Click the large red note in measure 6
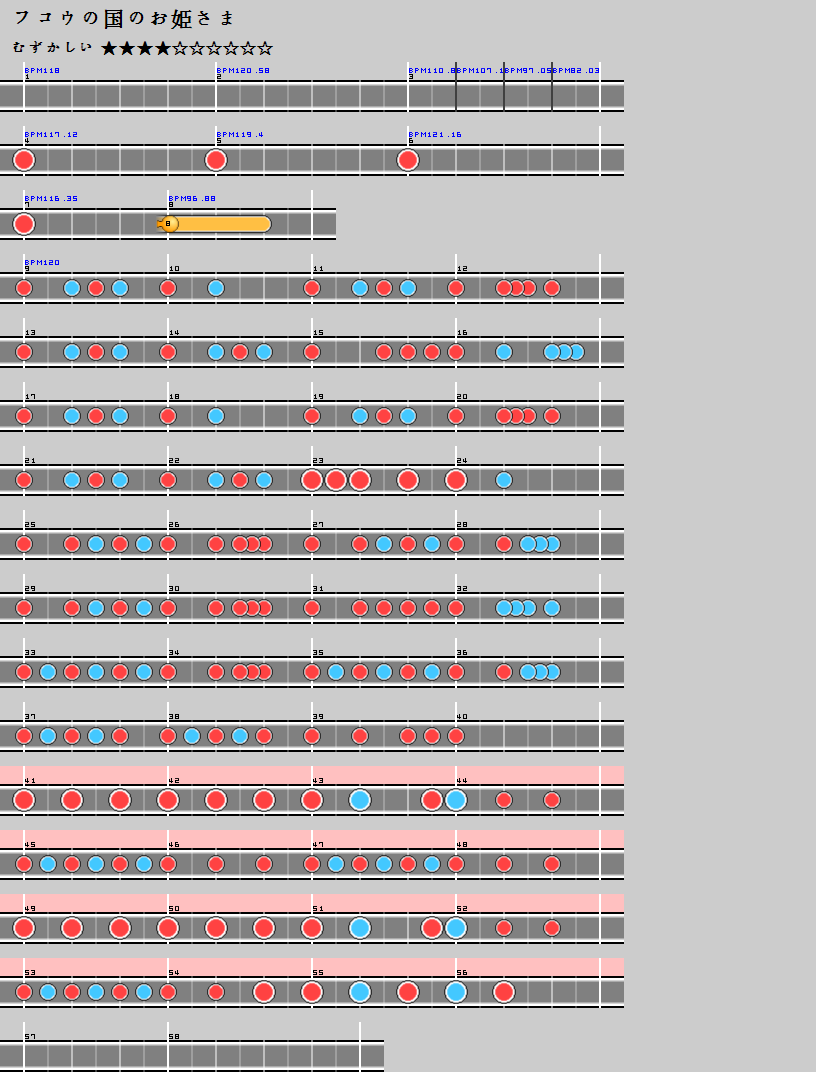 click(x=407, y=160)
